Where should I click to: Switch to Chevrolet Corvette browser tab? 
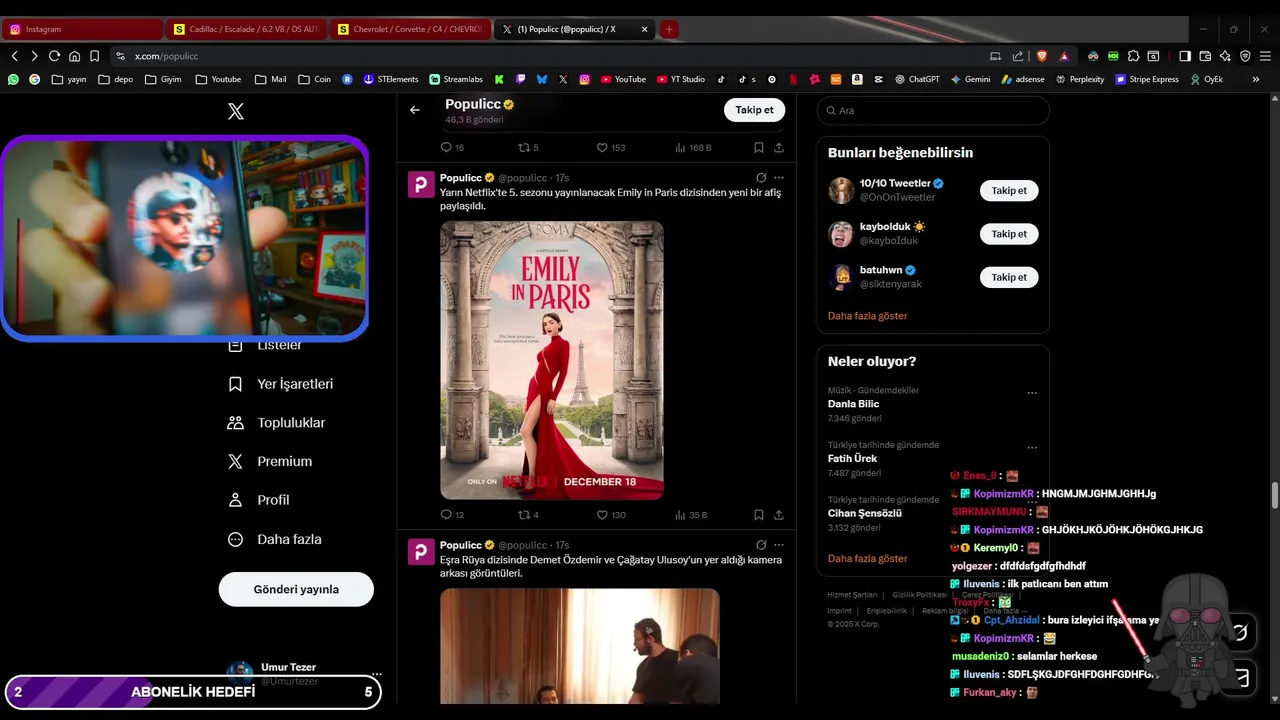411,29
